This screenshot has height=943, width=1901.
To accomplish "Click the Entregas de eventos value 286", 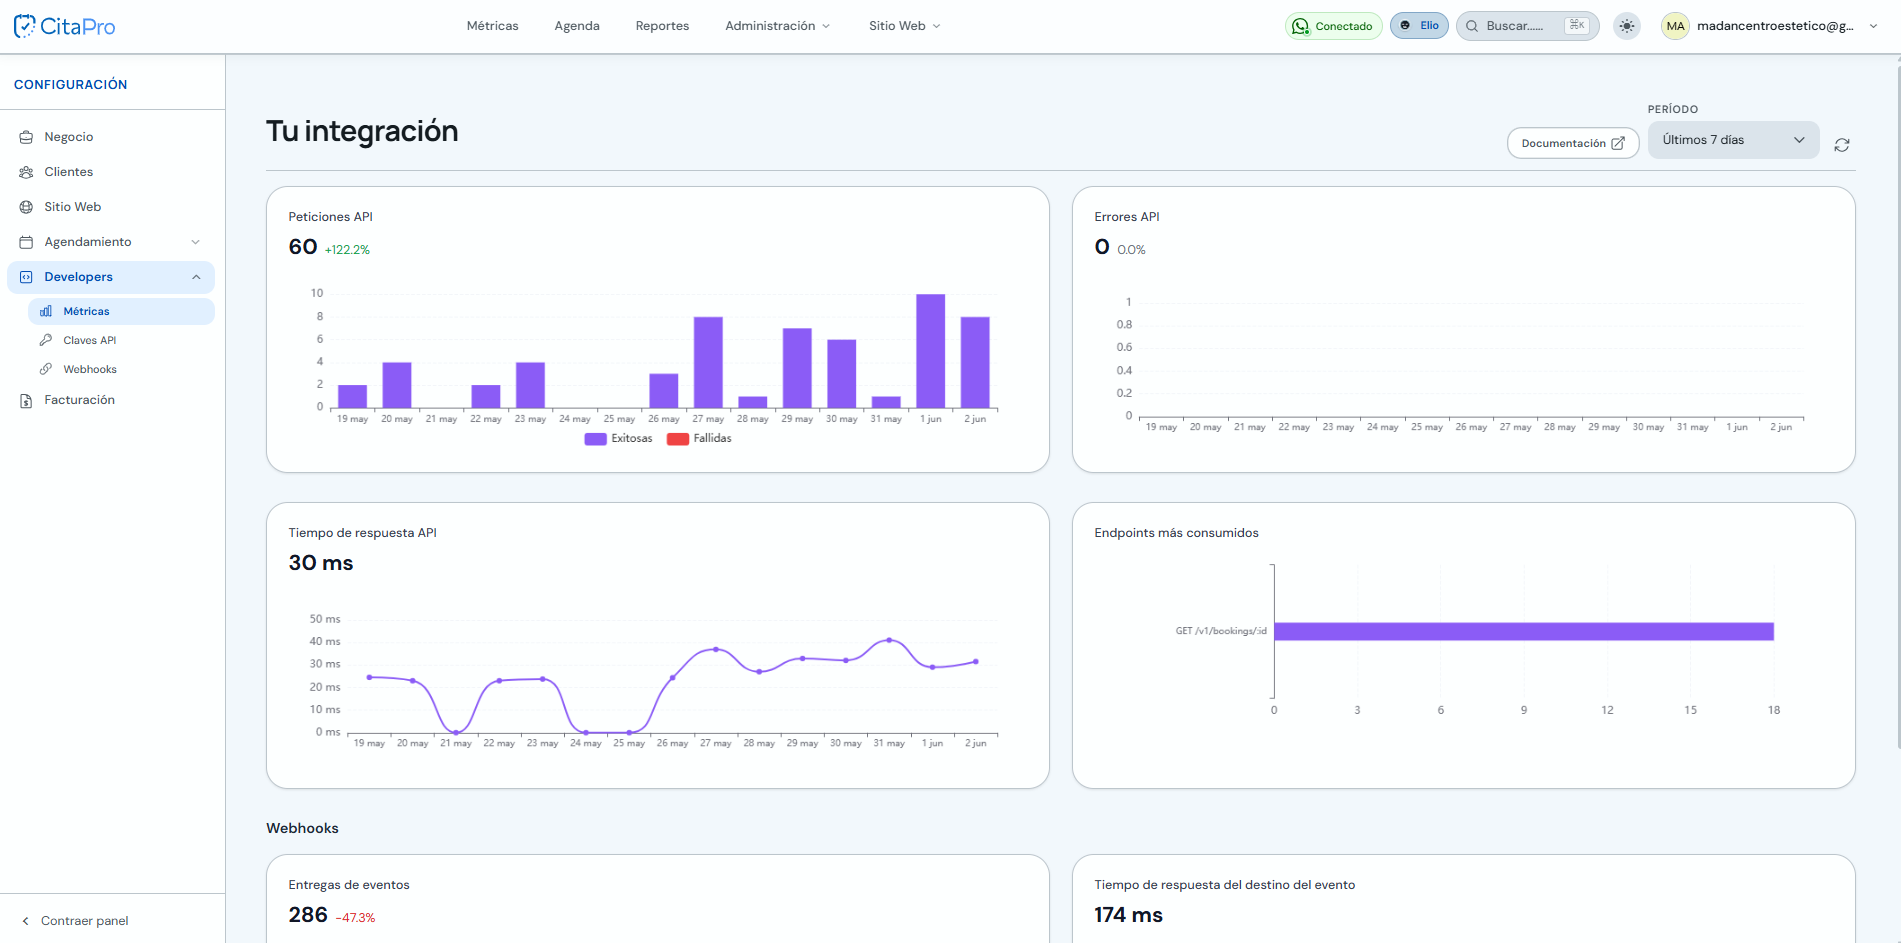I will tap(308, 915).
